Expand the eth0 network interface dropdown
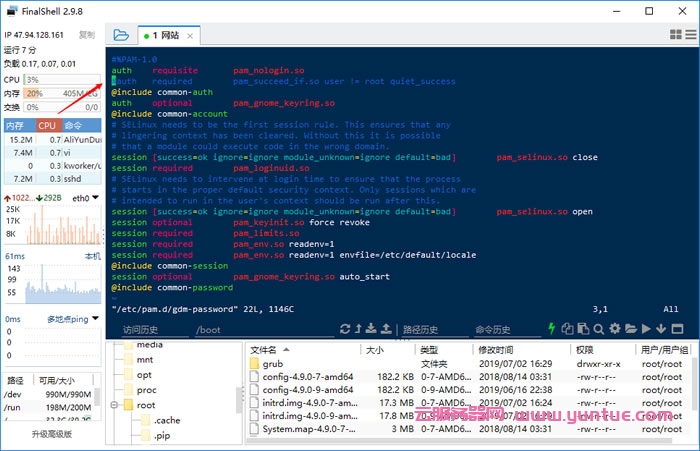This screenshot has width=700, height=451. click(88, 198)
